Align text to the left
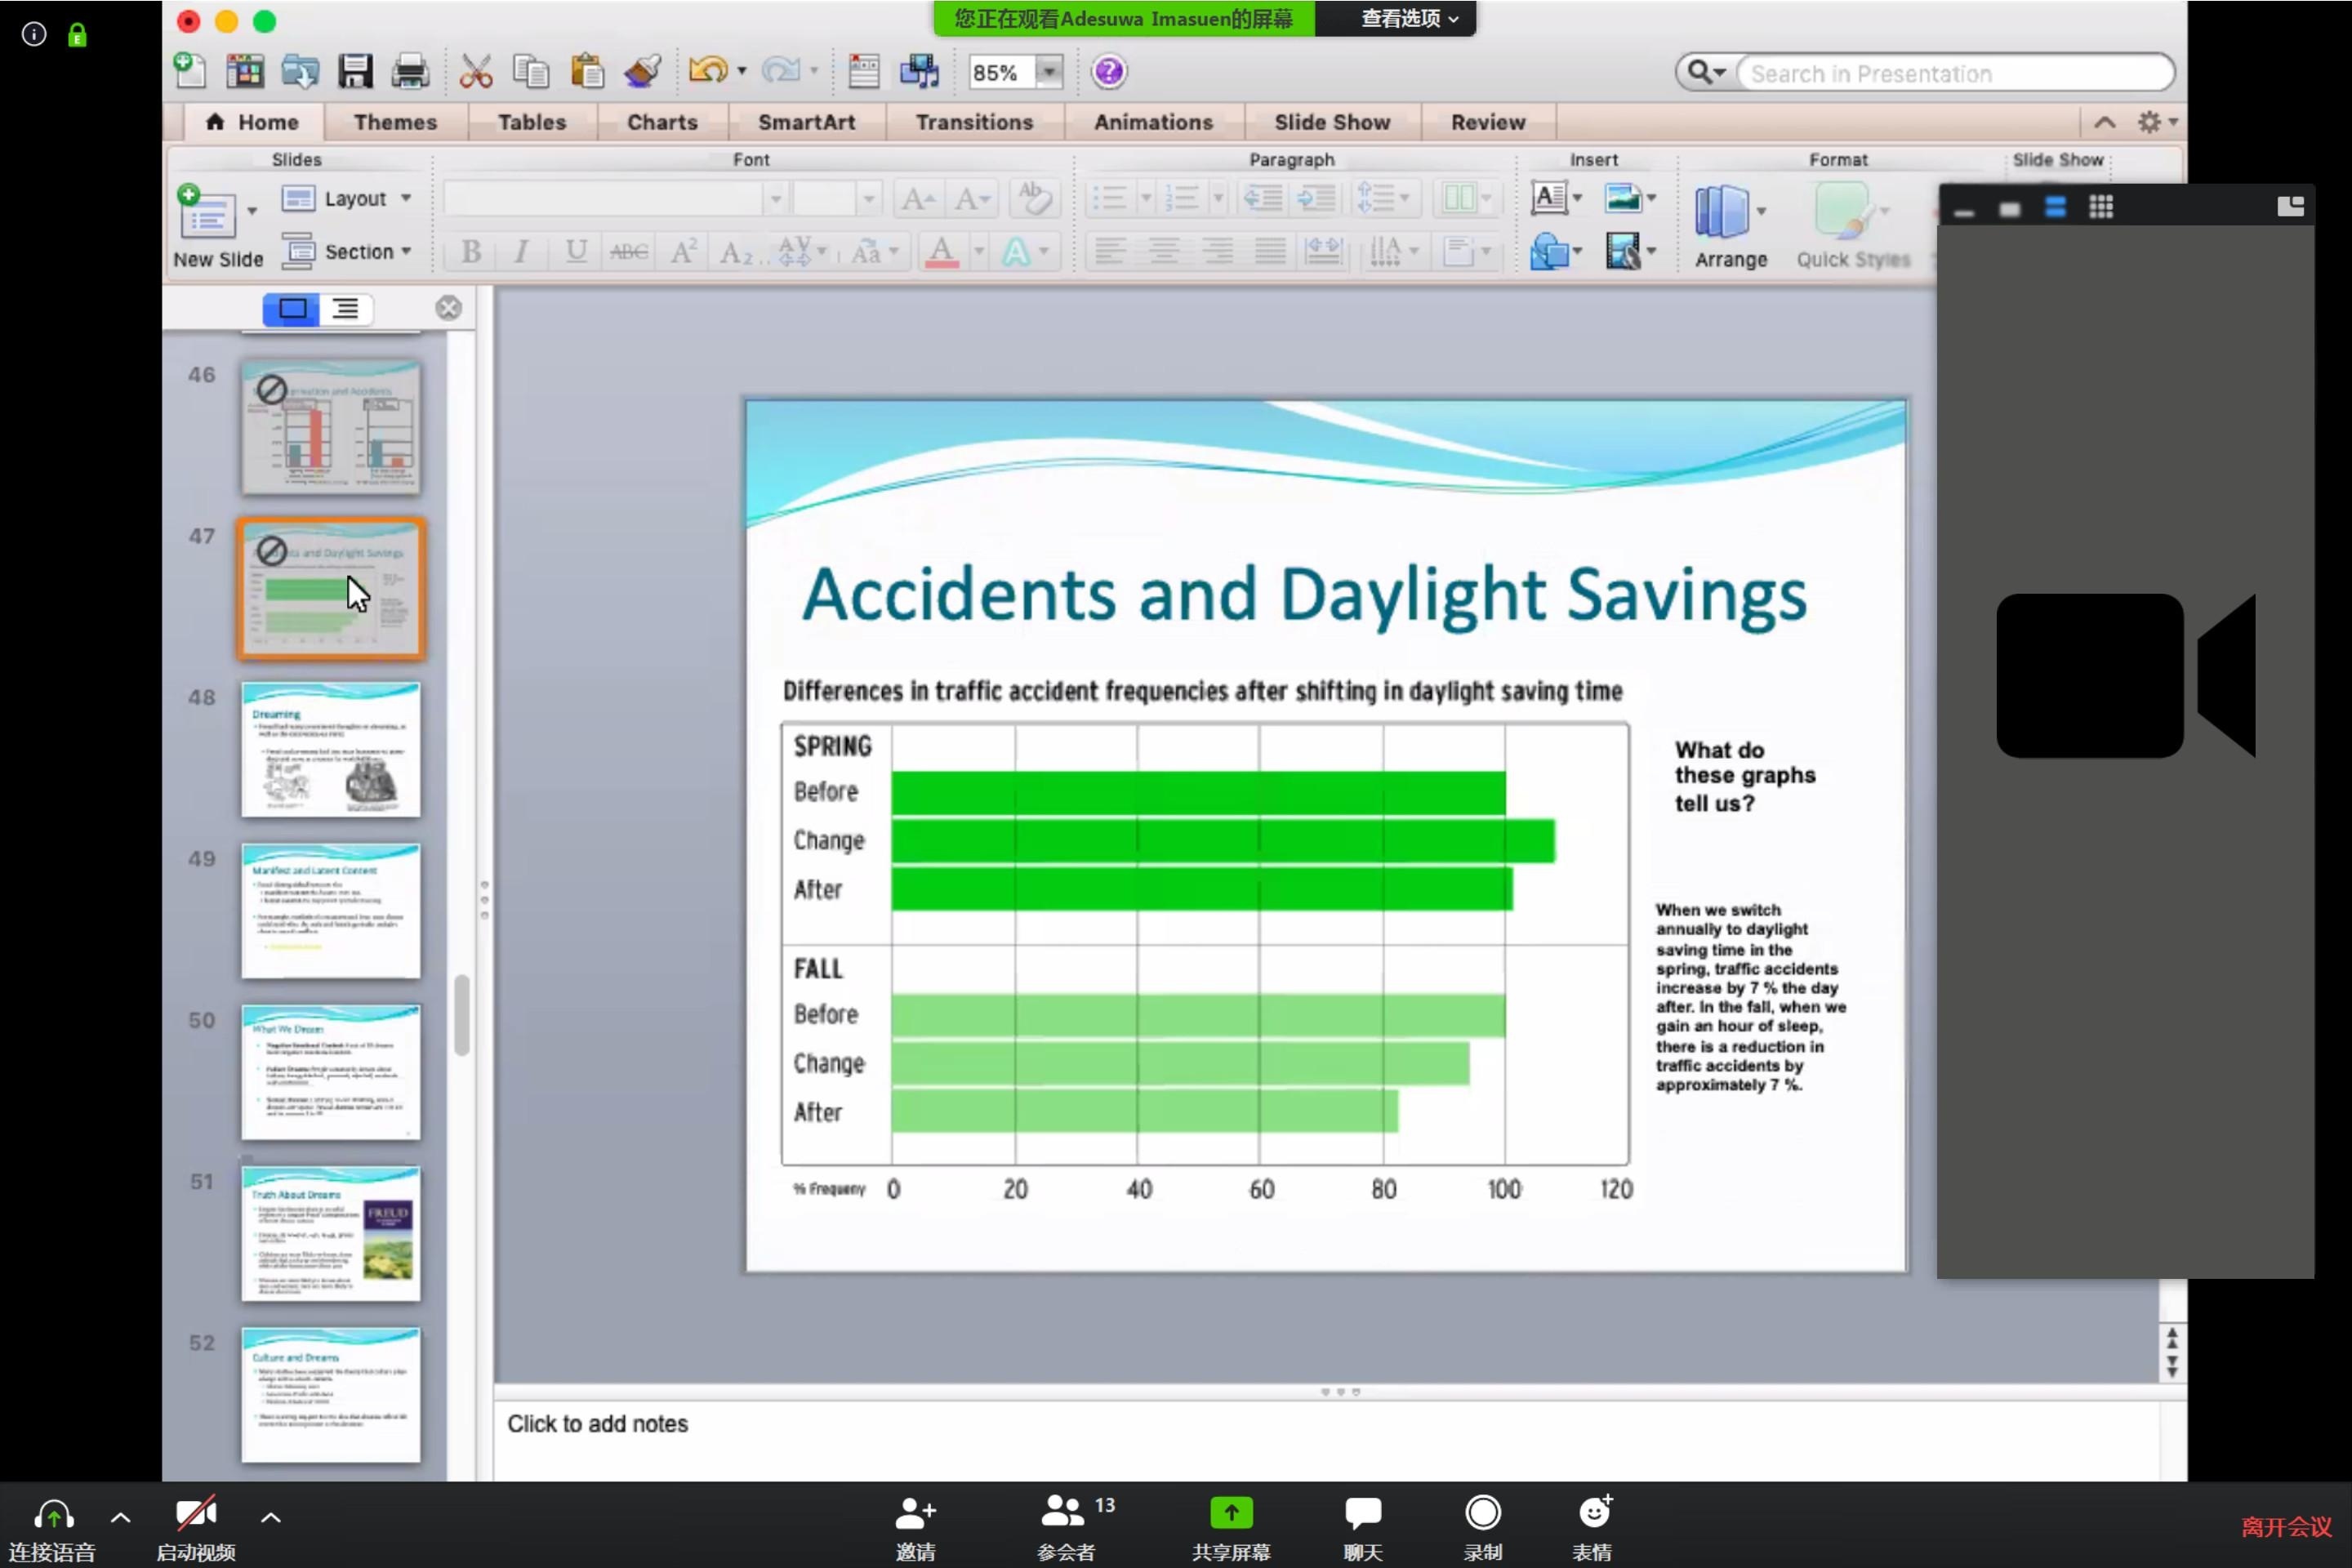This screenshot has width=2352, height=1568. 1109,251
